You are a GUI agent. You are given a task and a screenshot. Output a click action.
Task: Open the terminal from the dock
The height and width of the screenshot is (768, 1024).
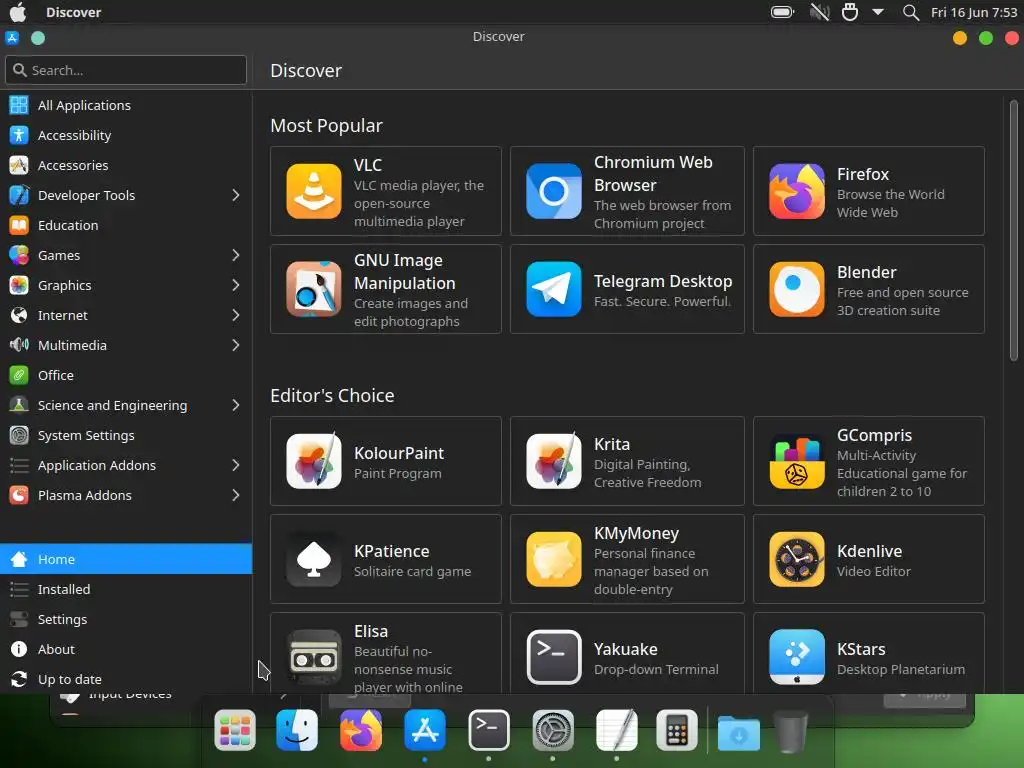(x=488, y=730)
